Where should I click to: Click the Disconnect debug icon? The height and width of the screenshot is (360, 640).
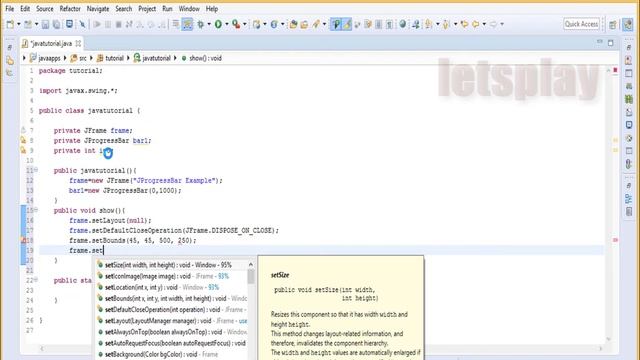pyautogui.click(x=129, y=24)
